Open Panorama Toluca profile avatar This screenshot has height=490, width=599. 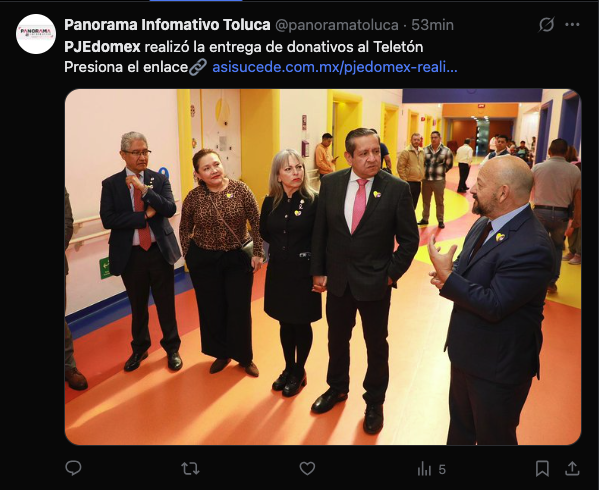tap(36, 34)
